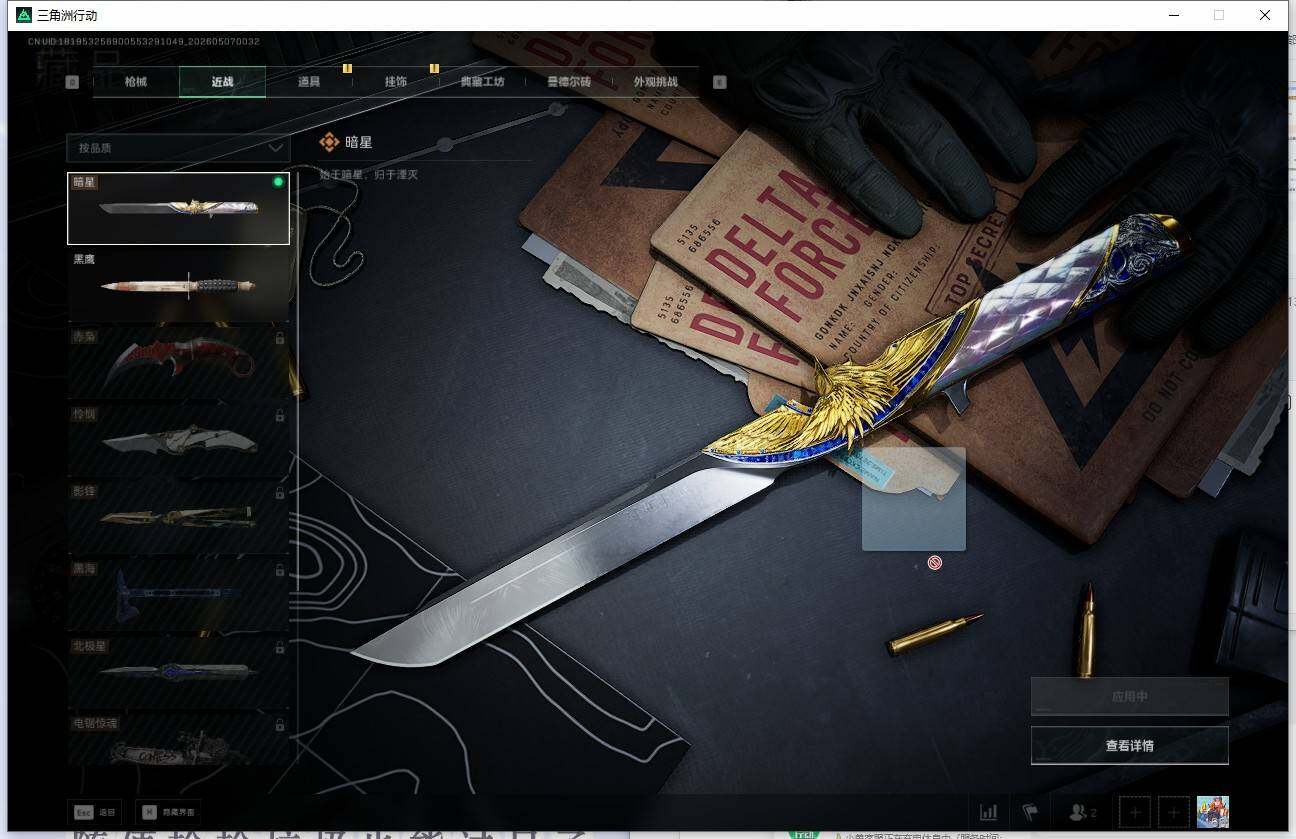Open the 道具 tab
This screenshot has width=1296, height=839.
pos(309,82)
